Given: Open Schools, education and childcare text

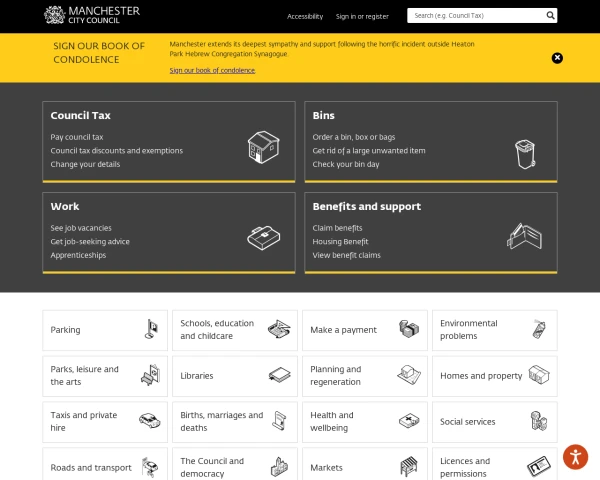Looking at the screenshot, I should pos(217,330).
